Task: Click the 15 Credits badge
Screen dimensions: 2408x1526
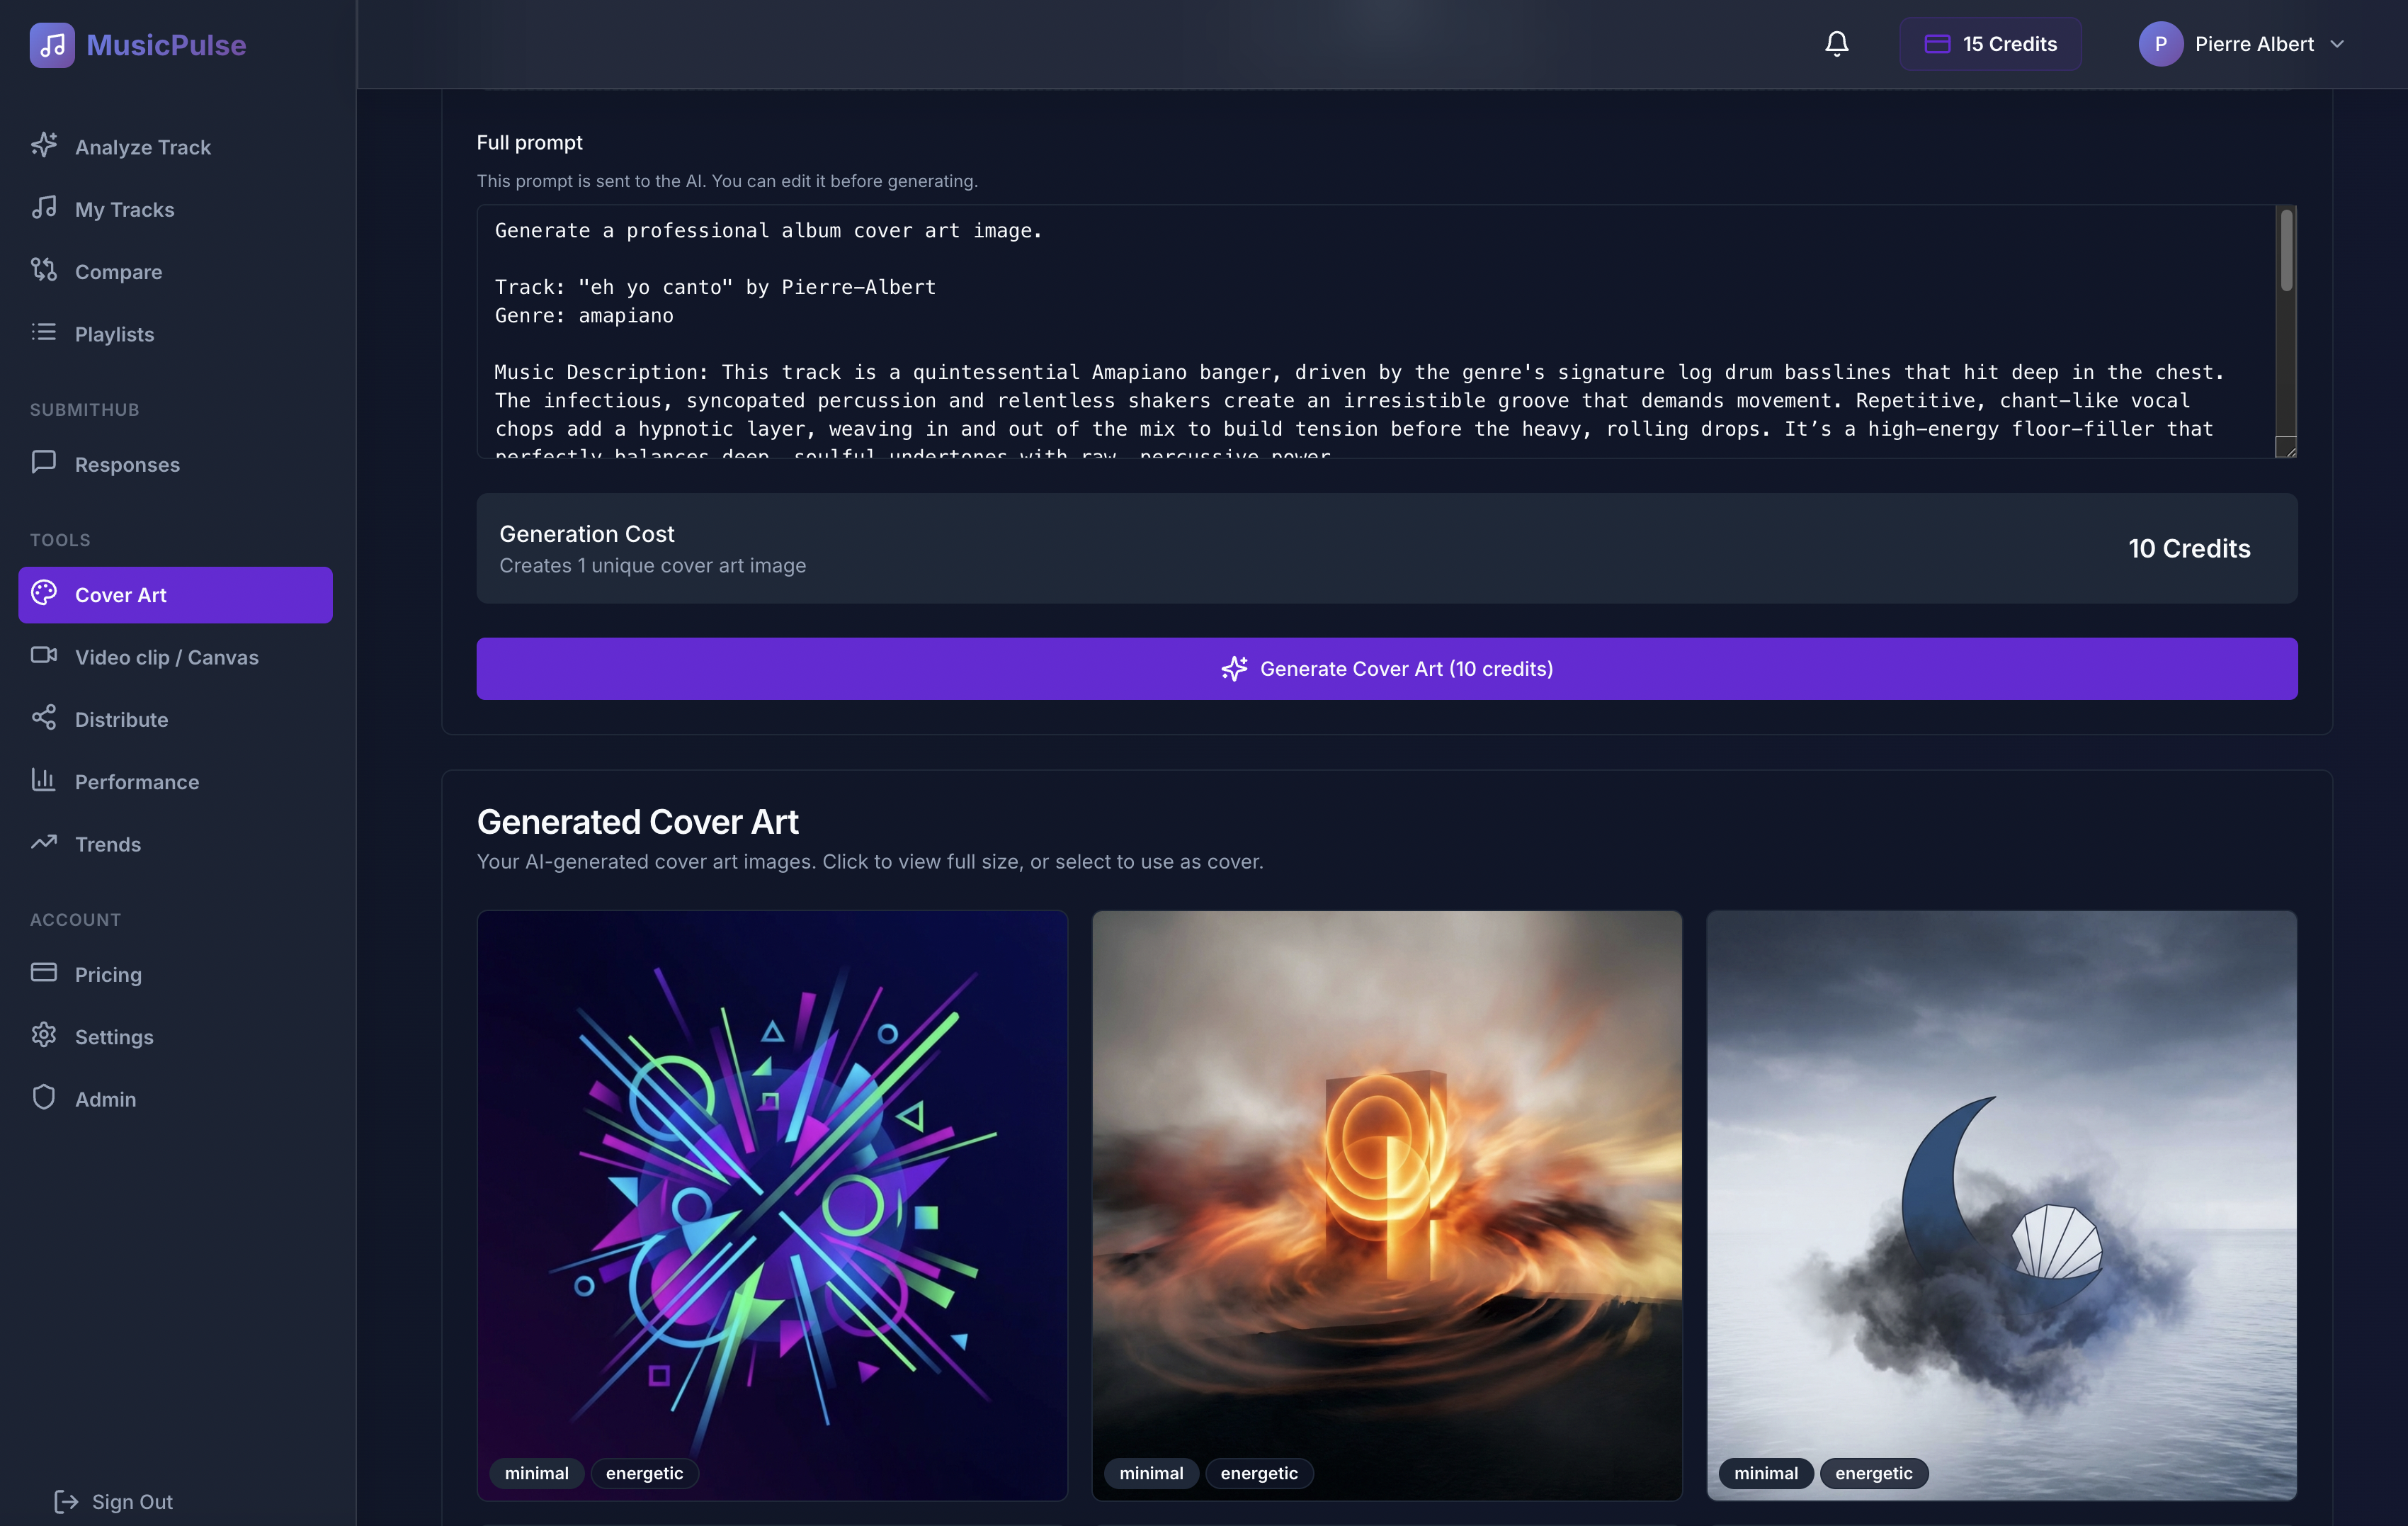Action: (x=1990, y=43)
